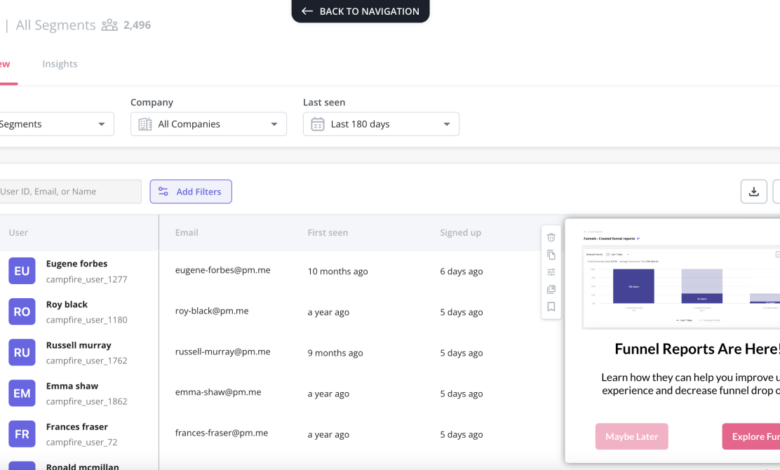The image size is (780, 470).
Task: Click the RU avatar for Russell murray
Action: (22, 353)
